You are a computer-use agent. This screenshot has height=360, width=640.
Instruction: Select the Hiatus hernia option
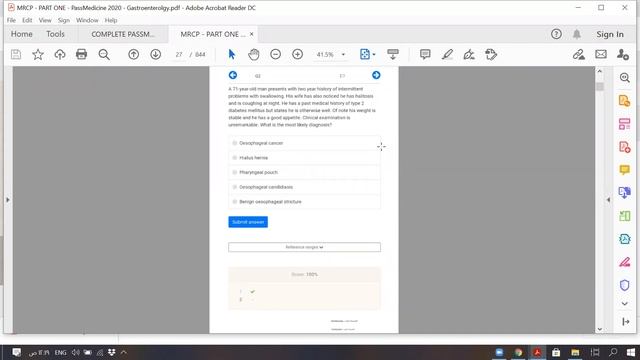click(304, 158)
